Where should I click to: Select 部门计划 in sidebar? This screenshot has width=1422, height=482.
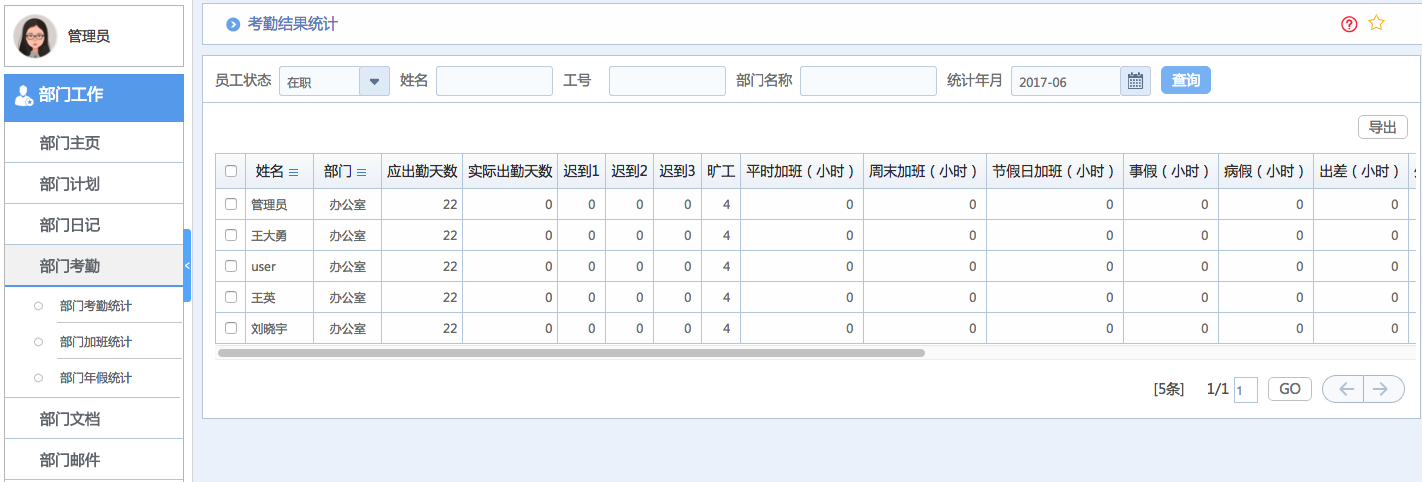click(x=70, y=184)
